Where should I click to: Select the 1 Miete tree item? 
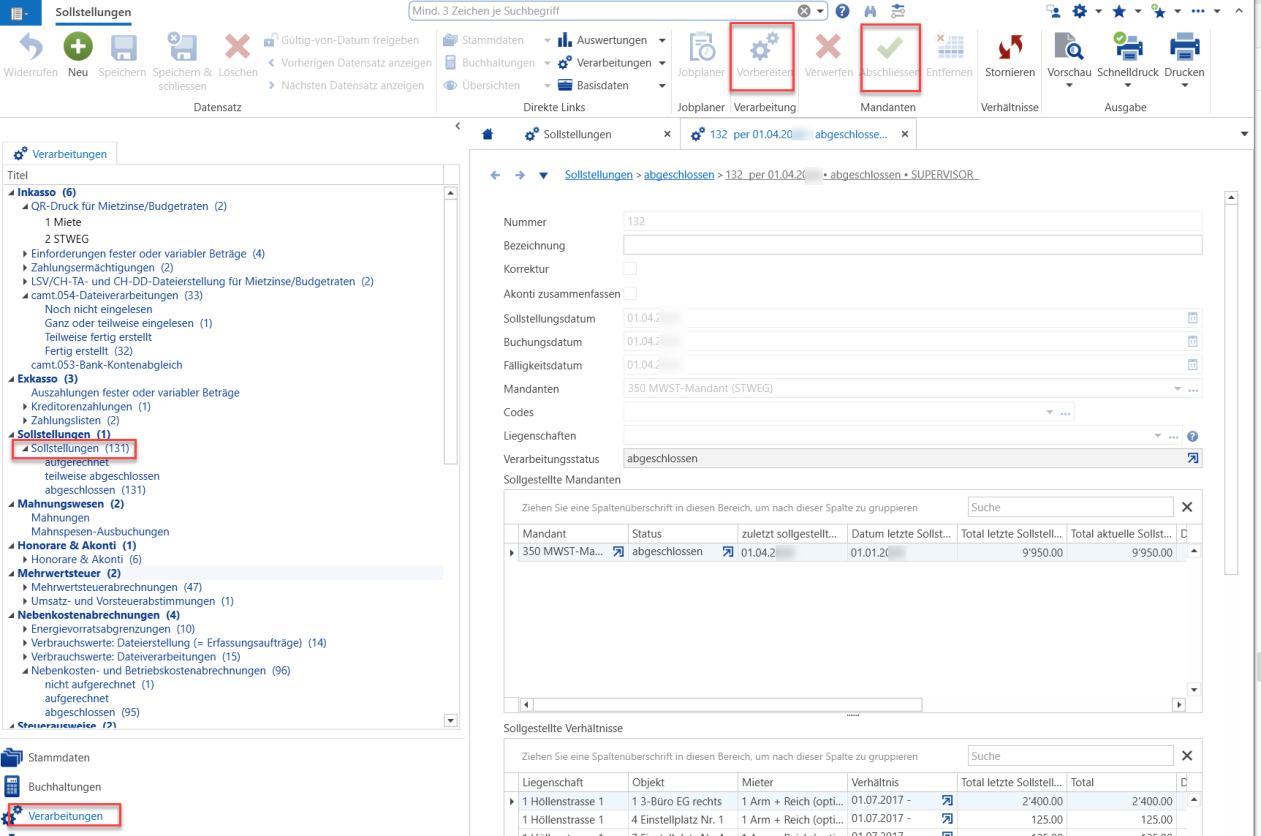coord(63,222)
